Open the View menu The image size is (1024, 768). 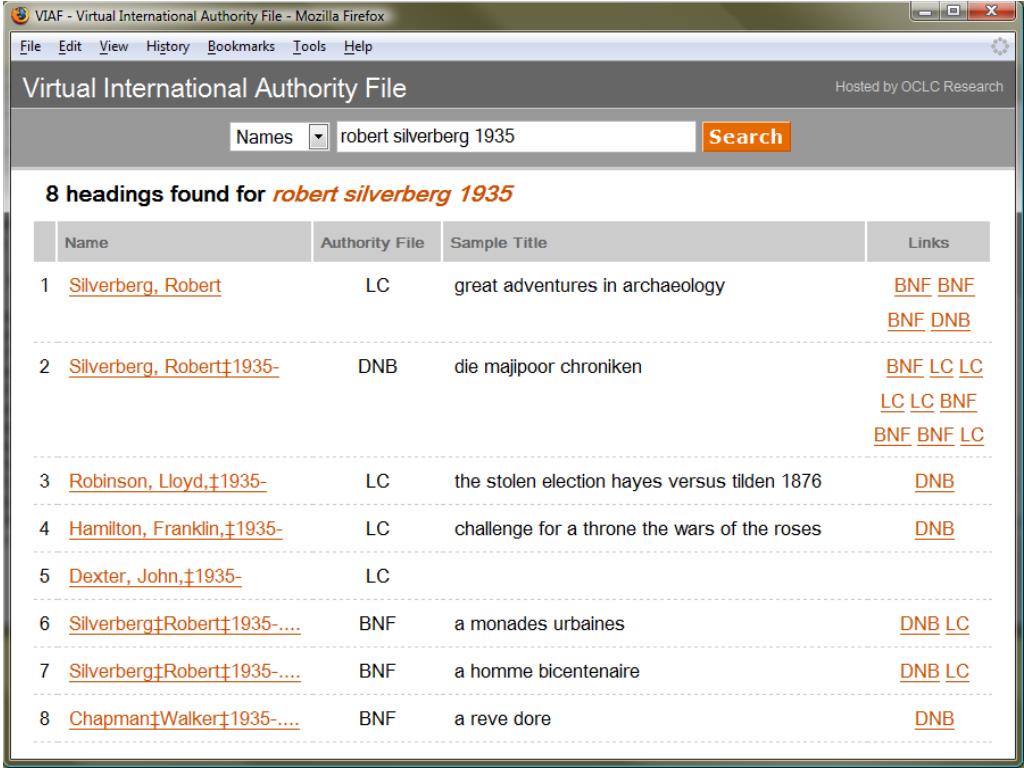114,46
